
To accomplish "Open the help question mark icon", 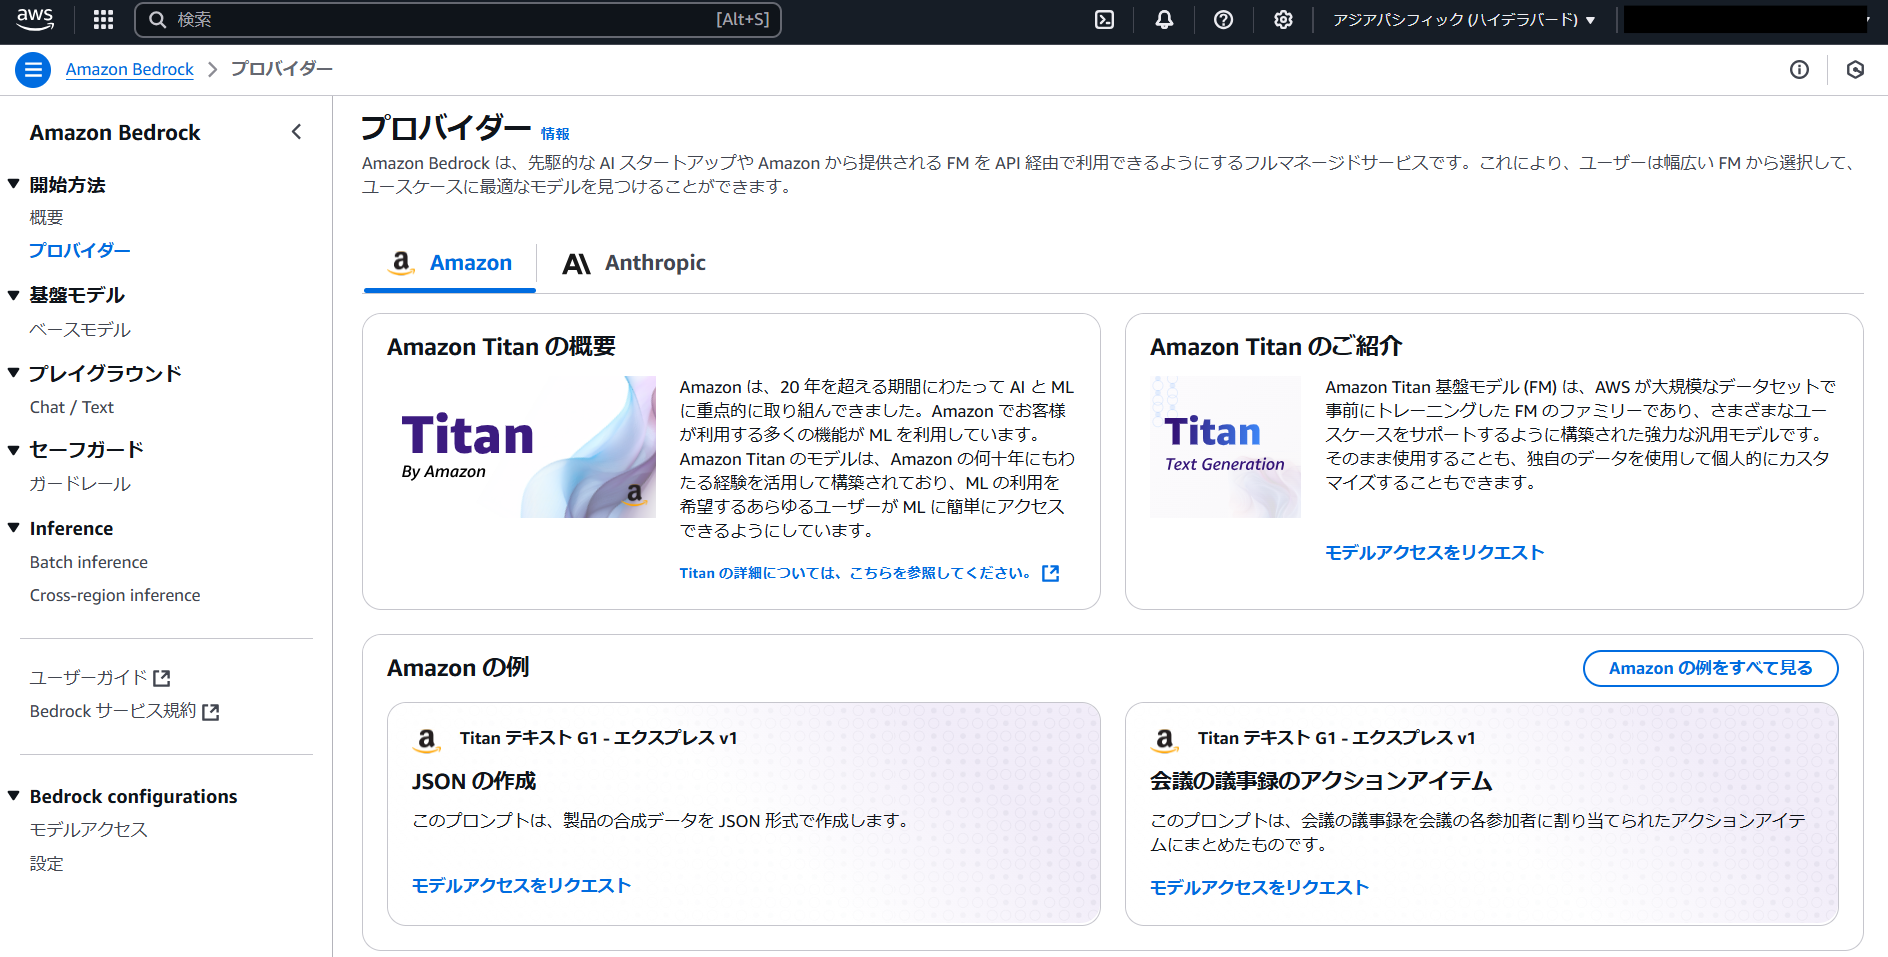I will 1223,19.
